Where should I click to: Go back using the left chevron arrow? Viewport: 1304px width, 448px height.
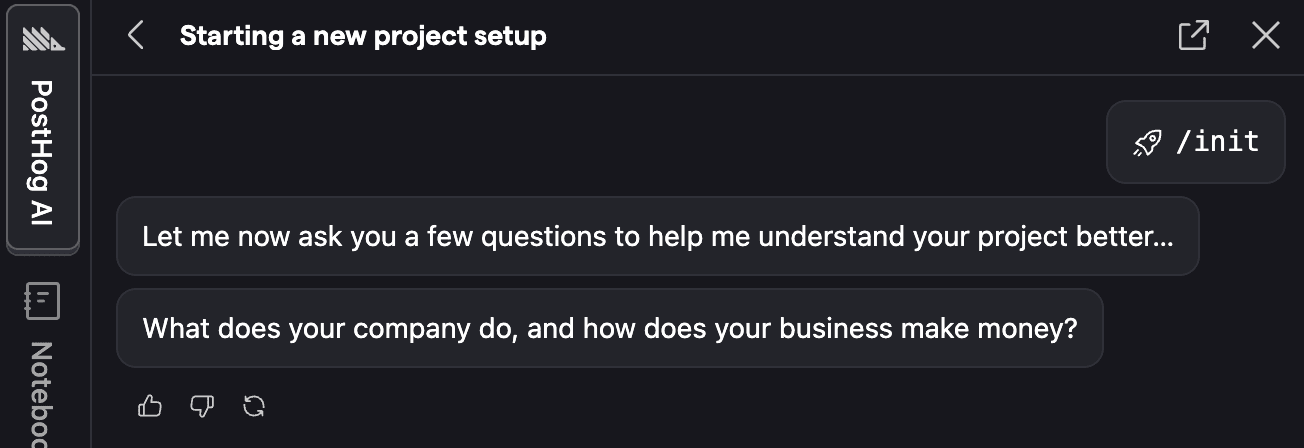[136, 37]
